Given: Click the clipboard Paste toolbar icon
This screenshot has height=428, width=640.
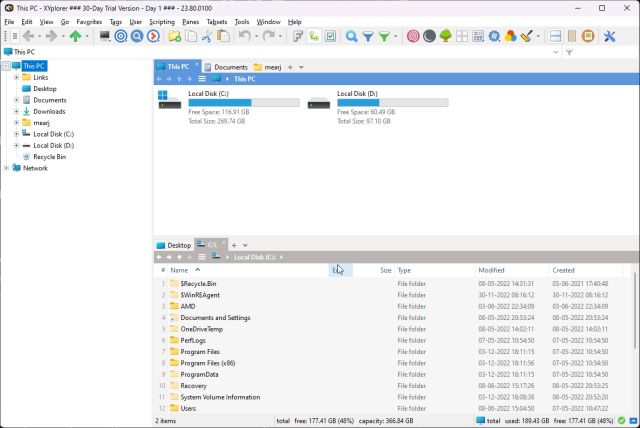Looking at the screenshot, I should tap(223, 36).
